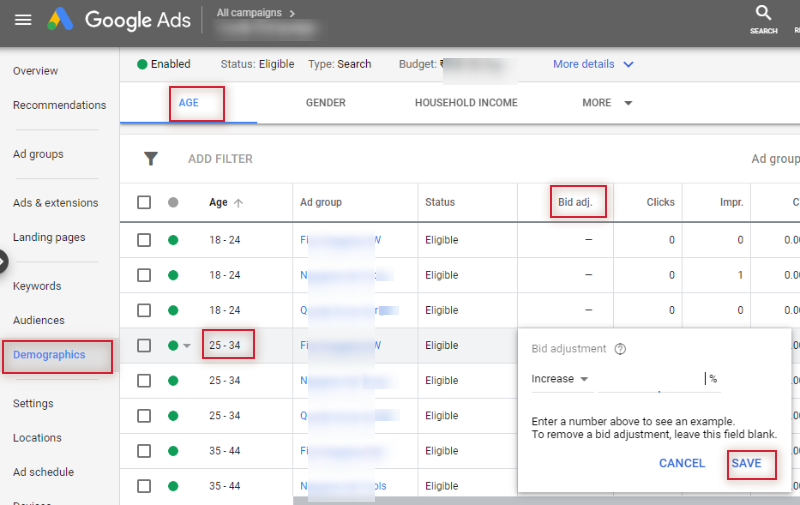The width and height of the screenshot is (800, 505).
Task: Sort by the Clicks column header
Action: 660,202
